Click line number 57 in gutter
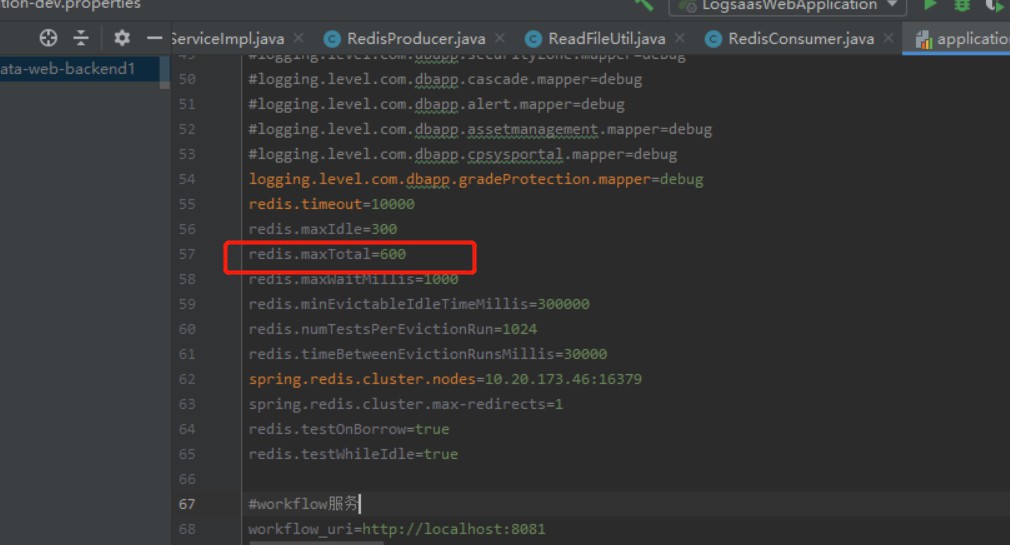The width and height of the screenshot is (1010, 545). coord(187,254)
